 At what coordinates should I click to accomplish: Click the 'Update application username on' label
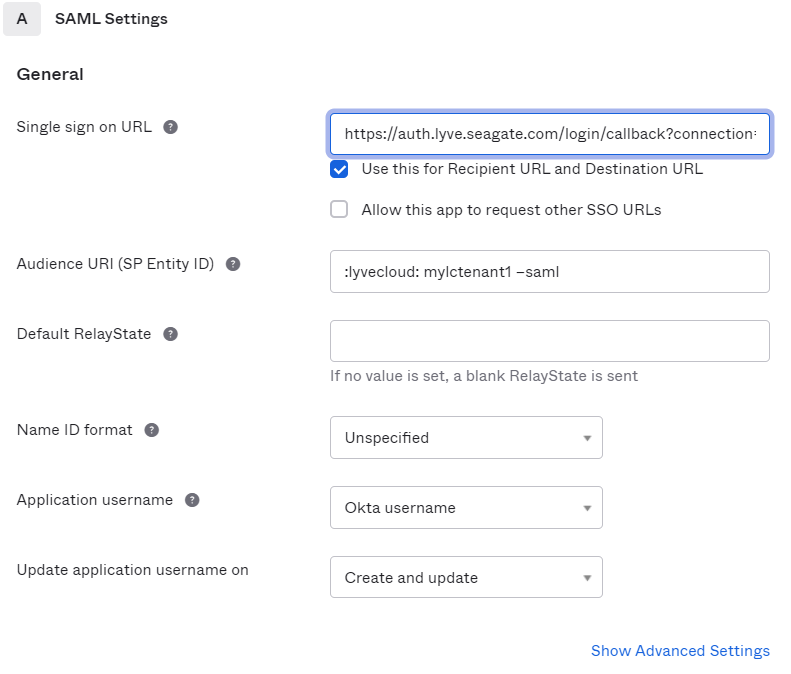[132, 570]
